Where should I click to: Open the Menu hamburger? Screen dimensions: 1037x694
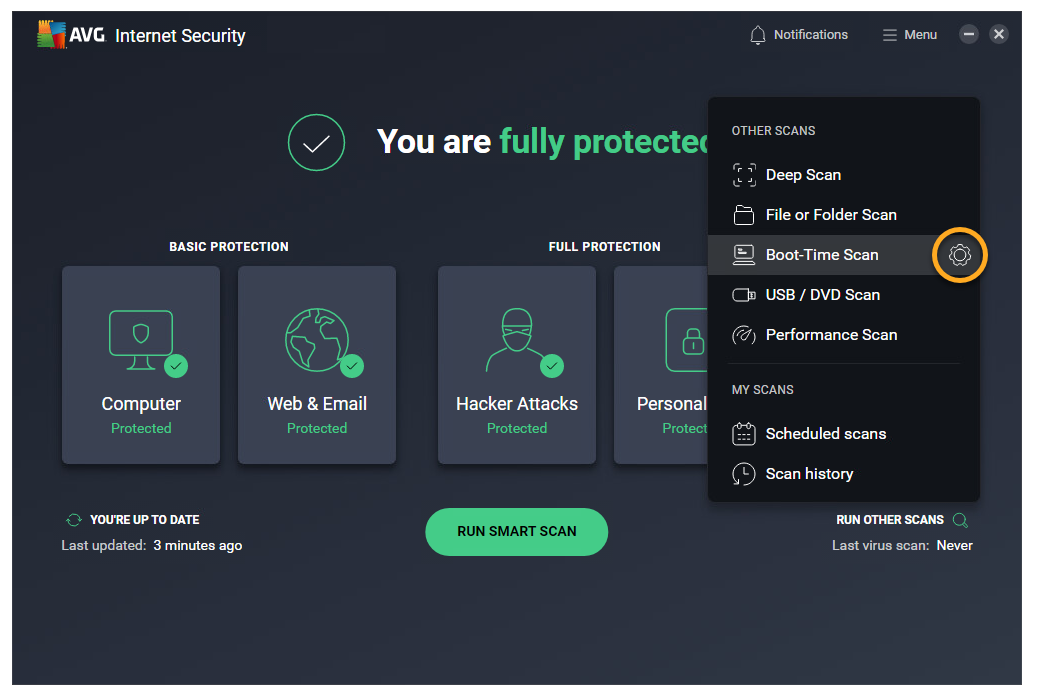[909, 35]
